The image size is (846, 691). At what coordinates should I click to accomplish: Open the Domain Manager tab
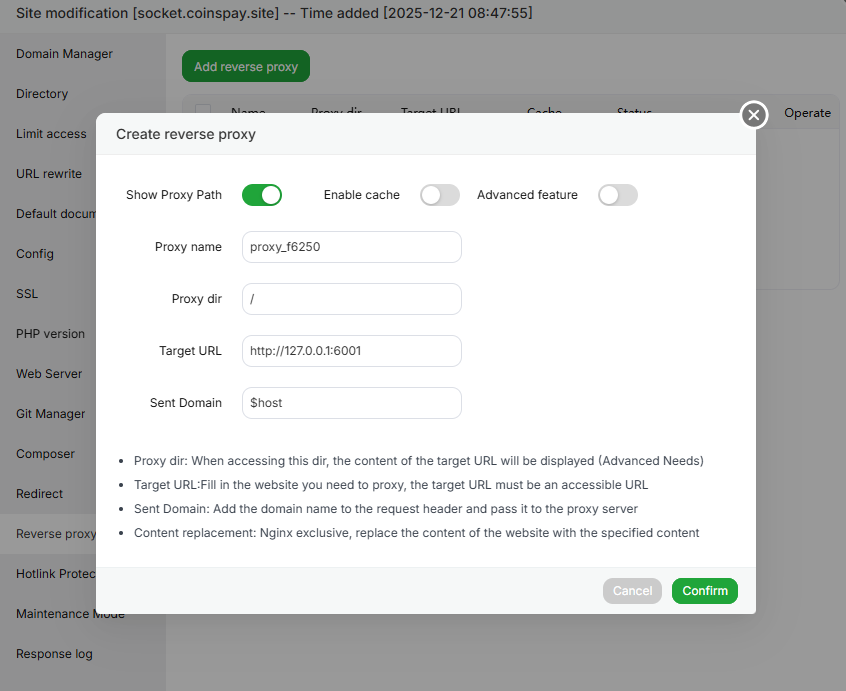click(64, 54)
